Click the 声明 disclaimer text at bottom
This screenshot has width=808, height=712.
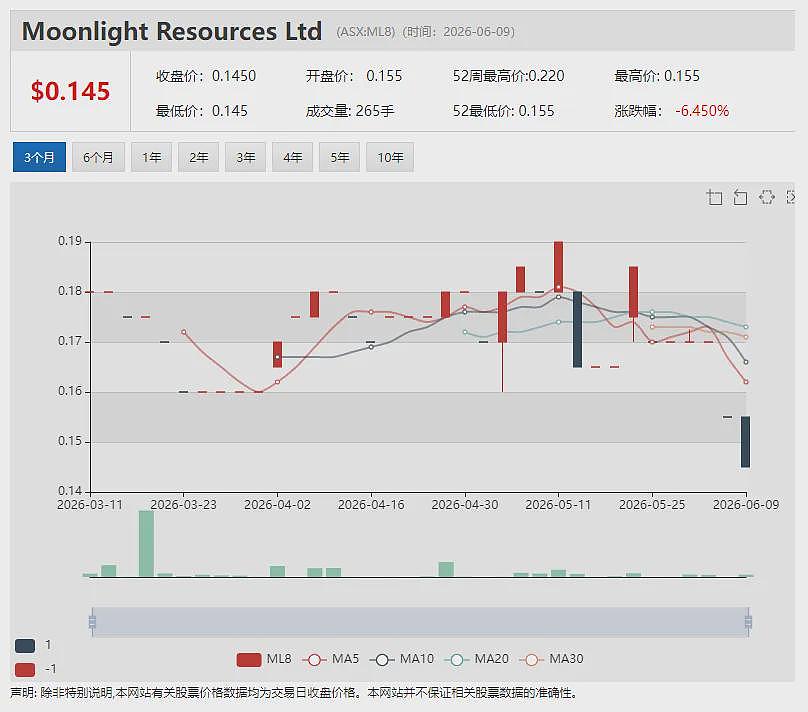293,693
